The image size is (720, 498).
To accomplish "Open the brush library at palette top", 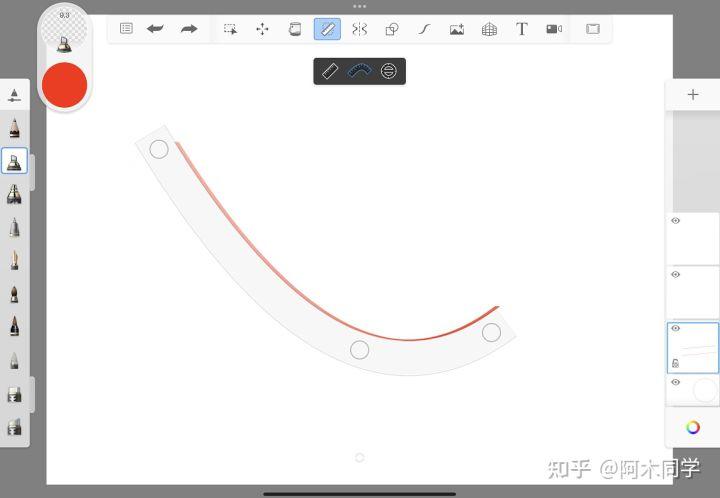I will click(x=14, y=95).
